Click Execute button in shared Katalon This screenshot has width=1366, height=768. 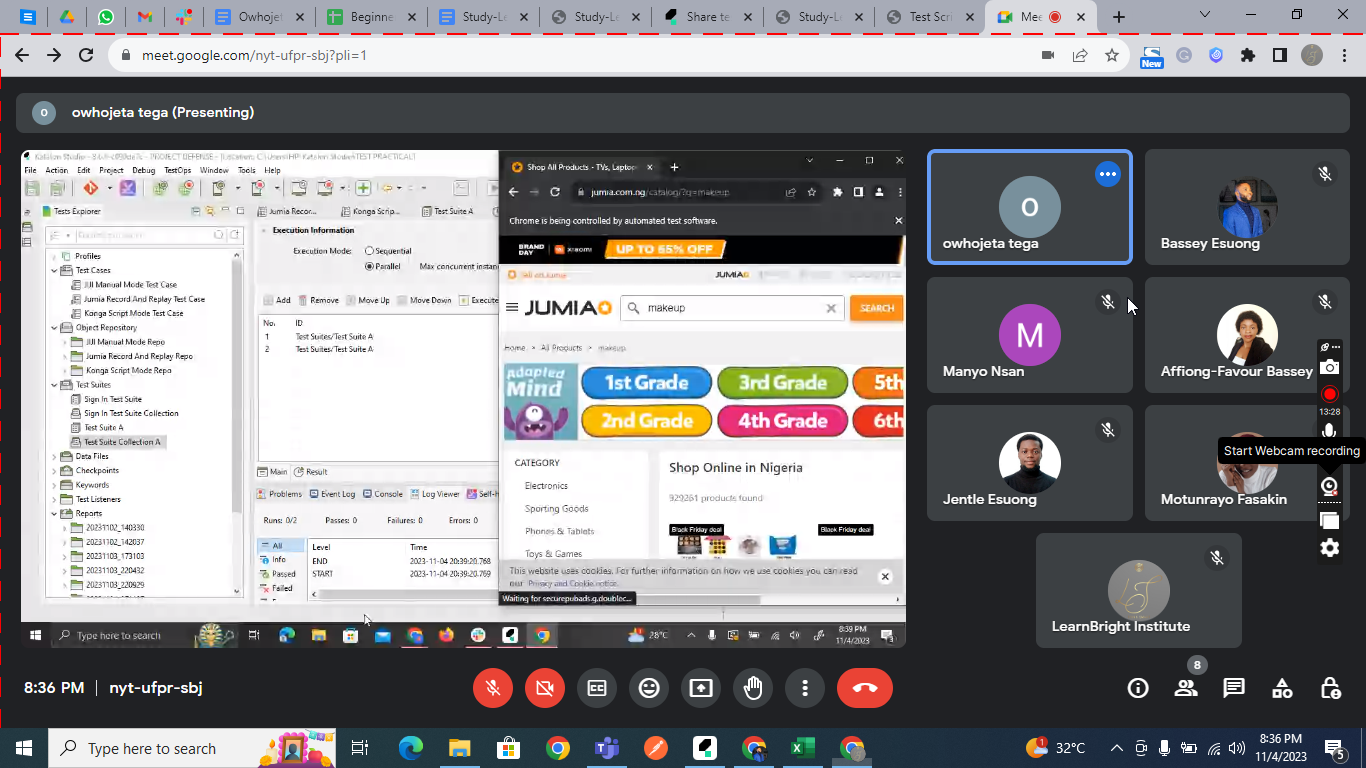(479, 300)
